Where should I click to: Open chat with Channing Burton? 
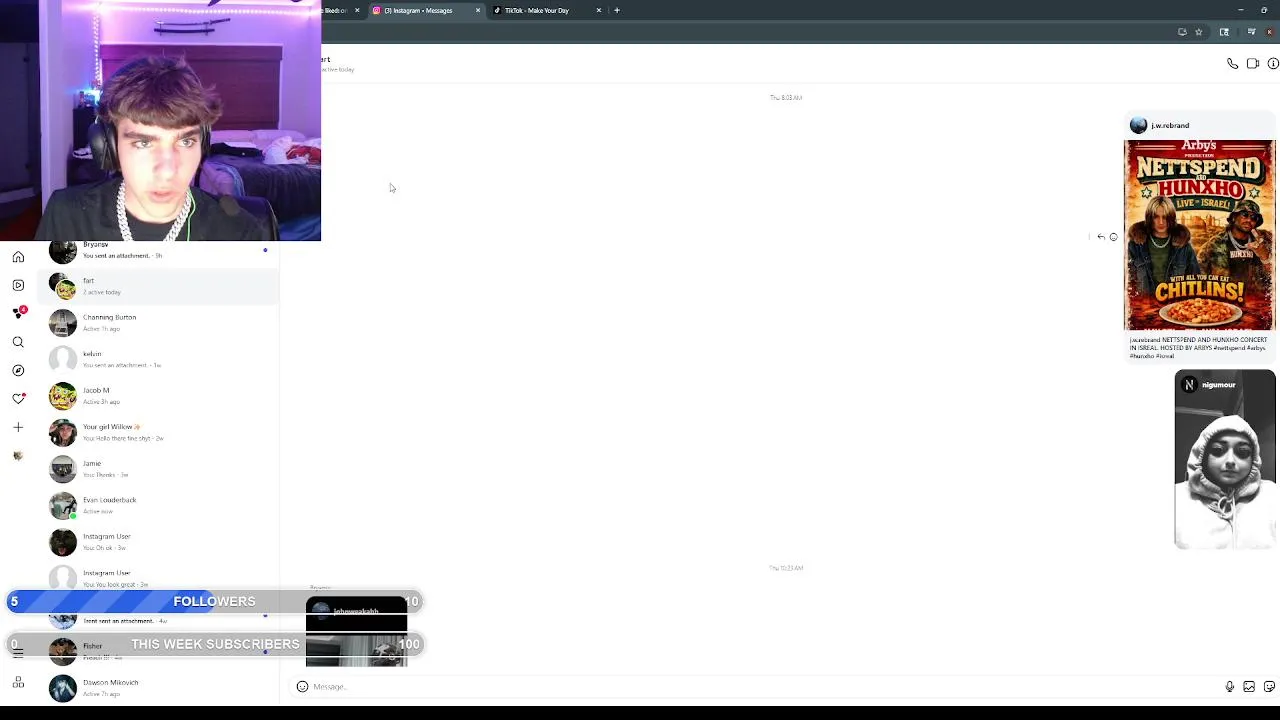[x=160, y=323]
